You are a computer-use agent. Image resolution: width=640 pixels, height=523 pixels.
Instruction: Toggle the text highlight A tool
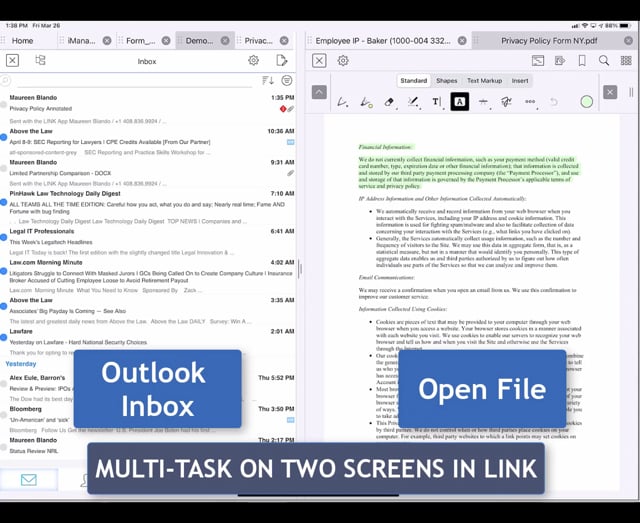460,102
